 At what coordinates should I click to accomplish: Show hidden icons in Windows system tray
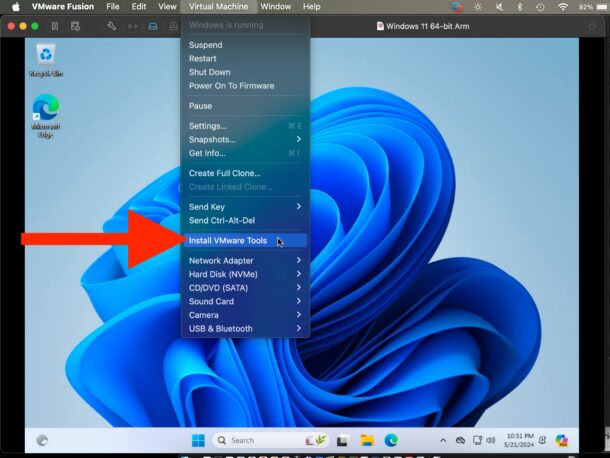click(x=443, y=440)
